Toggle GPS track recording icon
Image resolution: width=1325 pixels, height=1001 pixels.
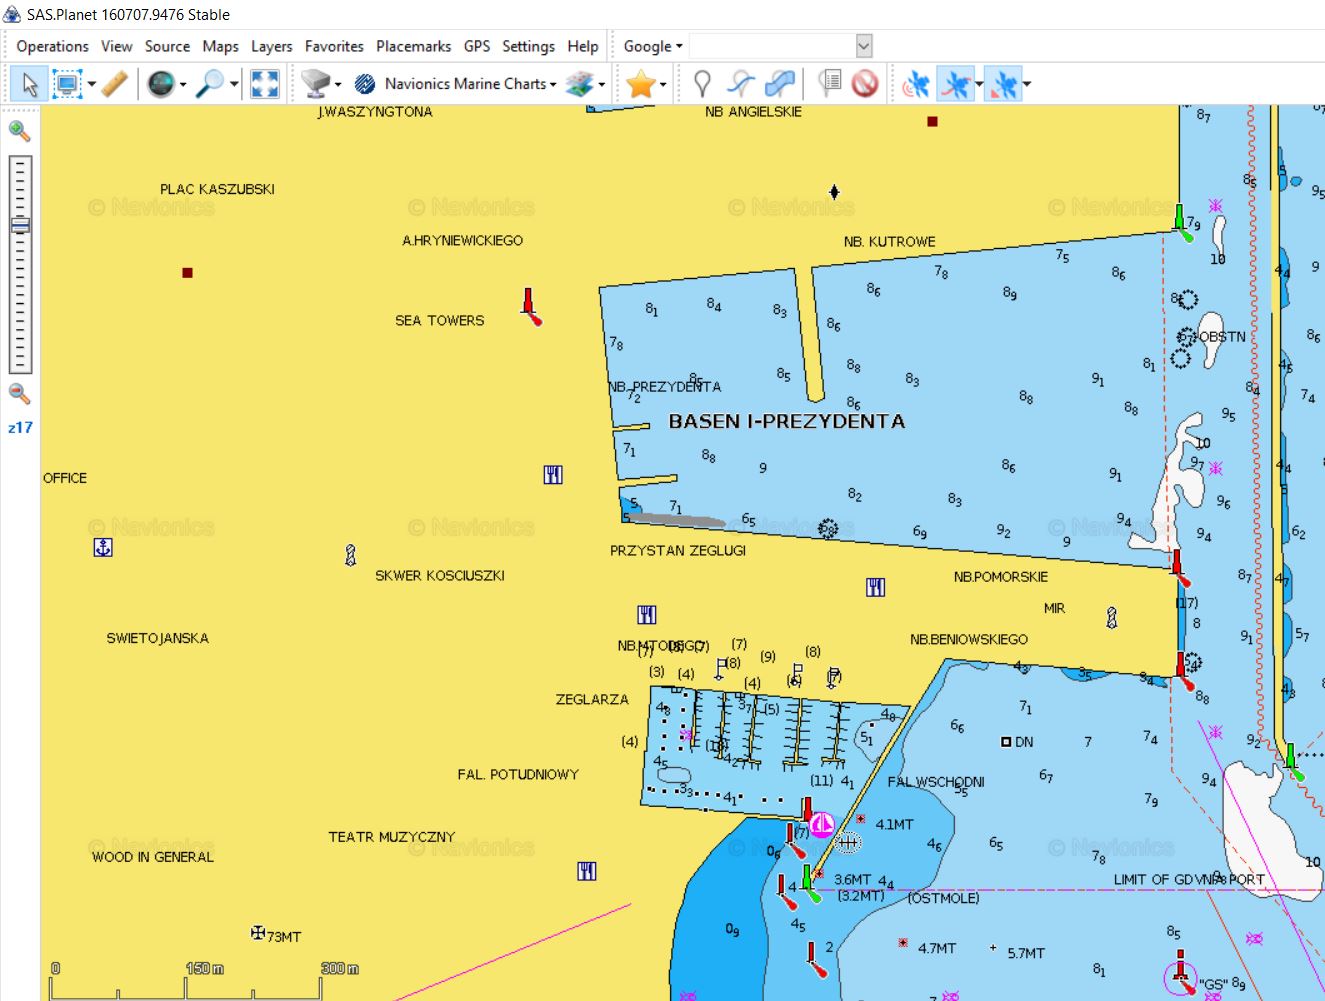(956, 84)
